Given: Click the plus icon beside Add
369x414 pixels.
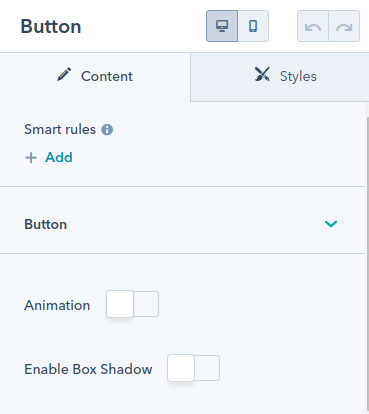Looking at the screenshot, I should (31, 157).
